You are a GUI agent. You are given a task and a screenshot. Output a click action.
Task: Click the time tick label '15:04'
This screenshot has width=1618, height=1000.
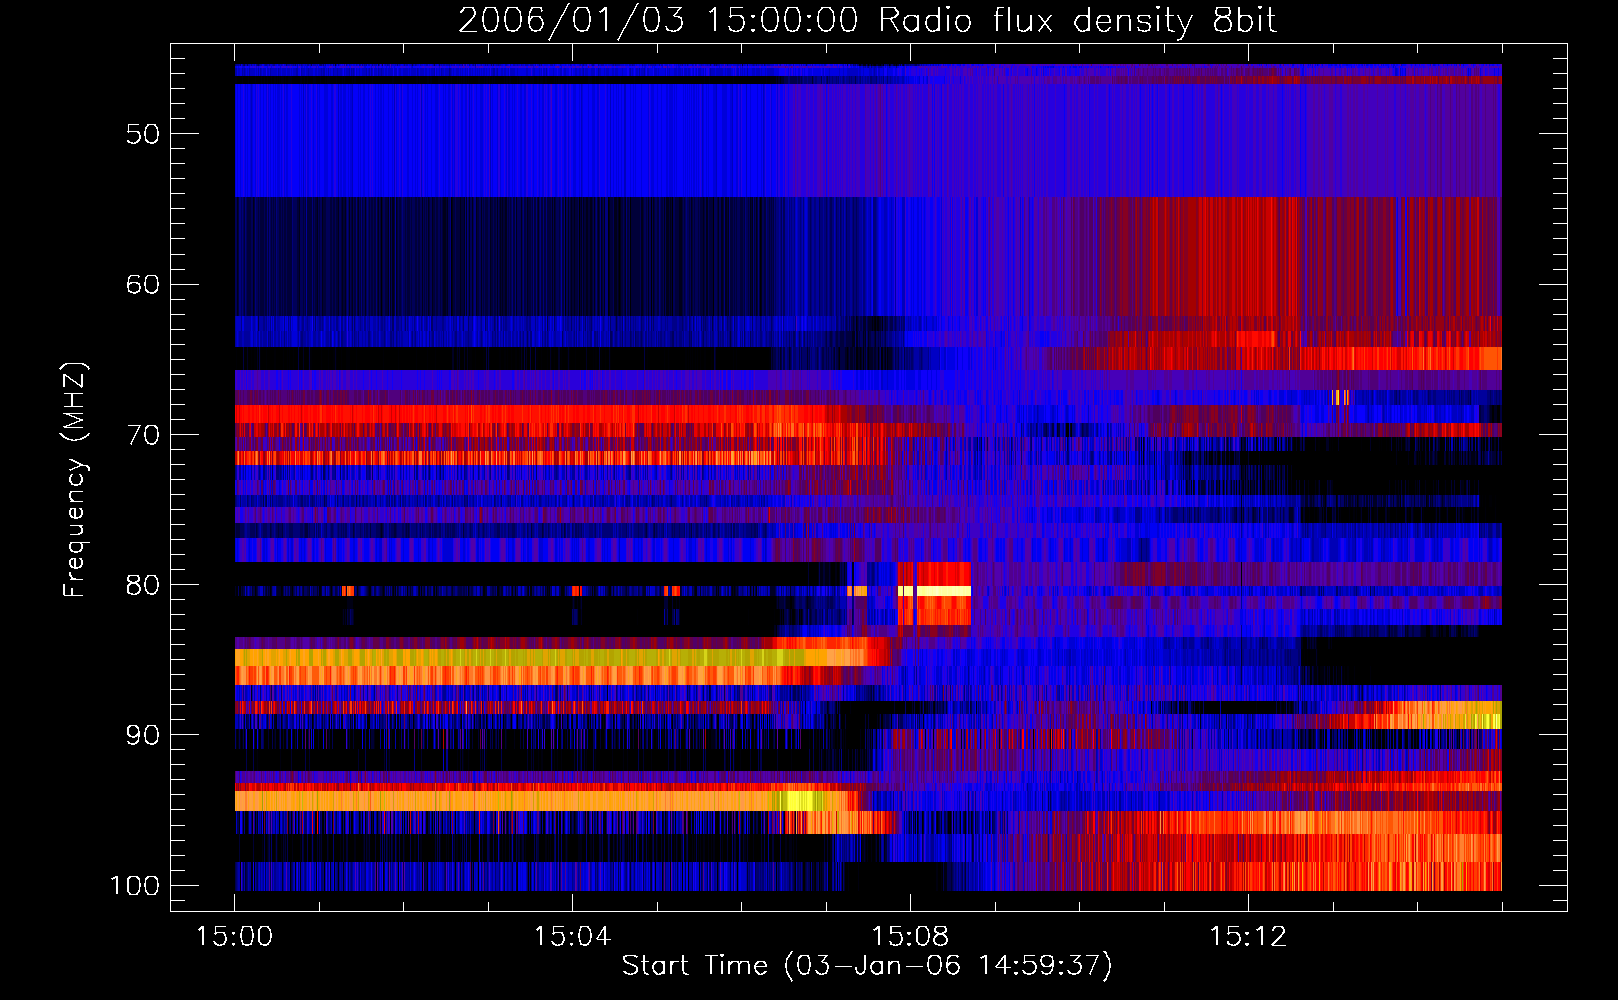tap(572, 937)
